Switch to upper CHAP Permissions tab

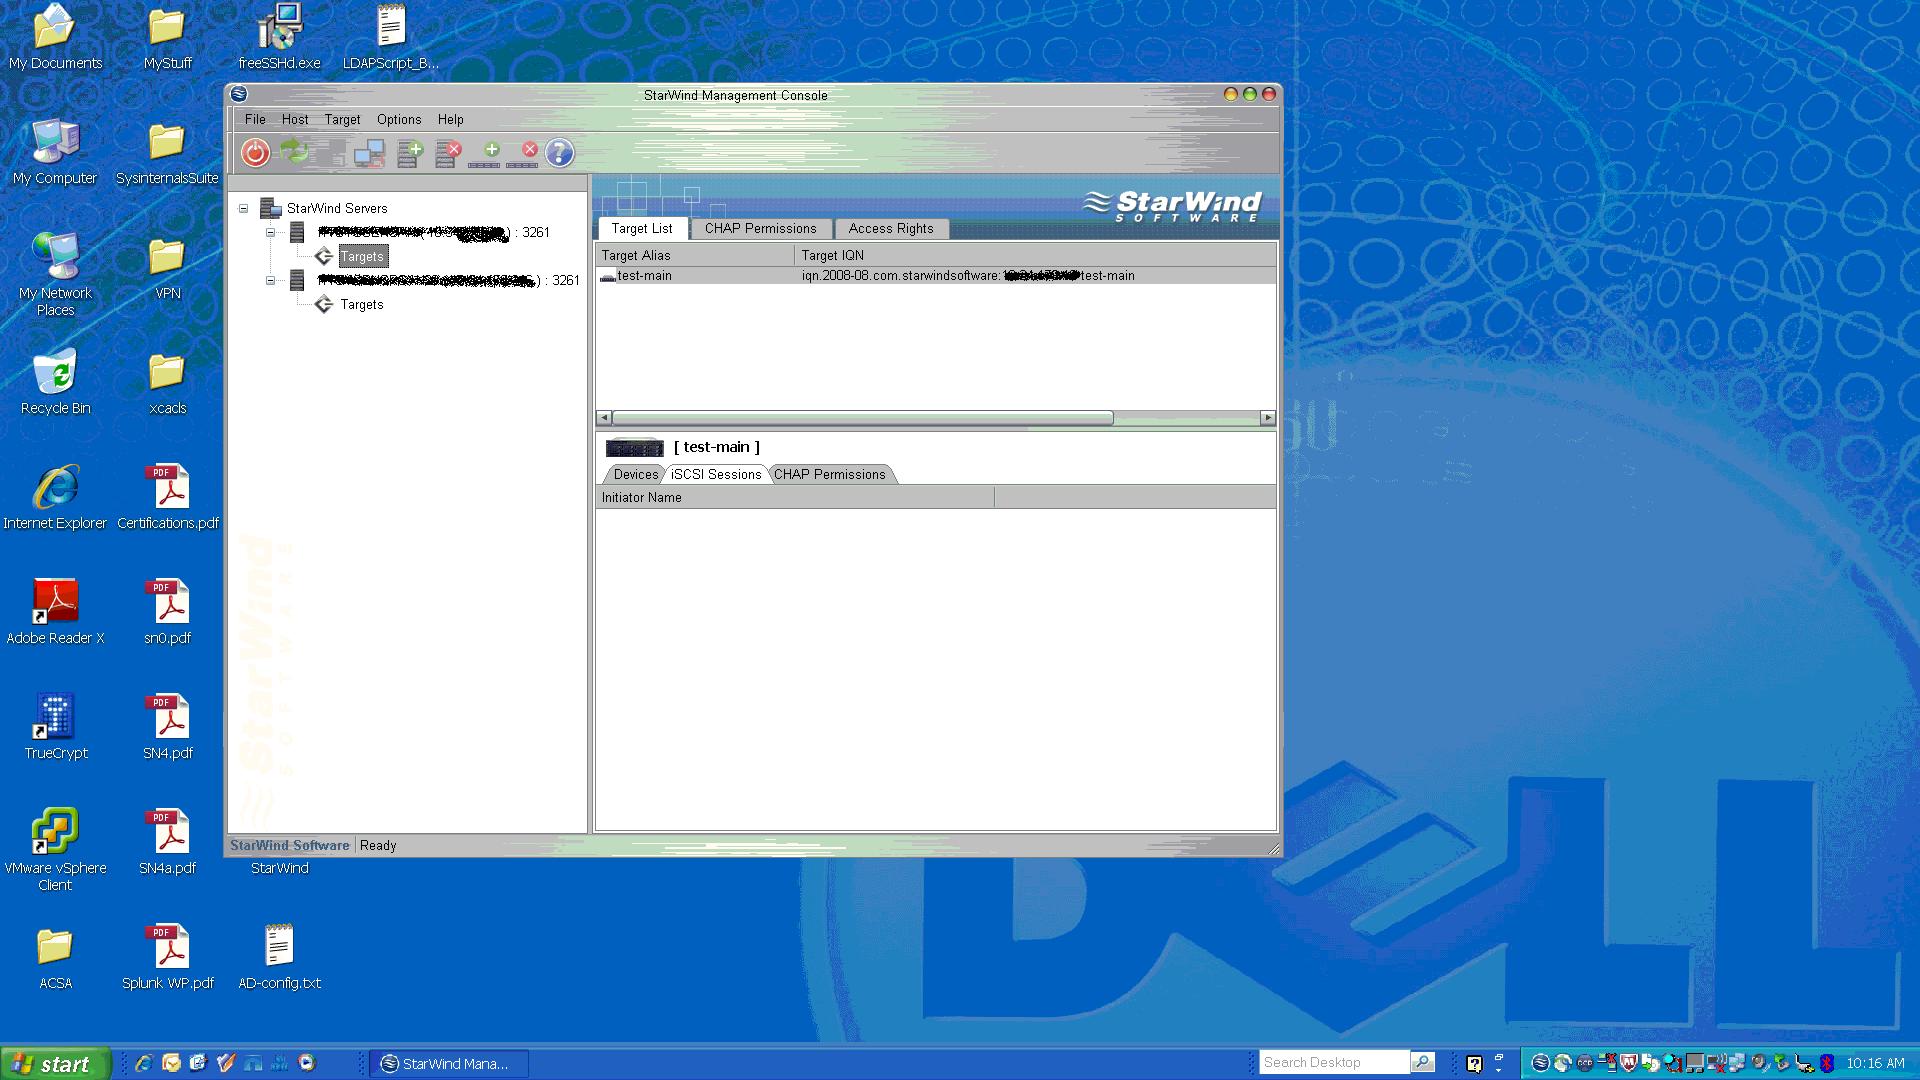(x=761, y=228)
